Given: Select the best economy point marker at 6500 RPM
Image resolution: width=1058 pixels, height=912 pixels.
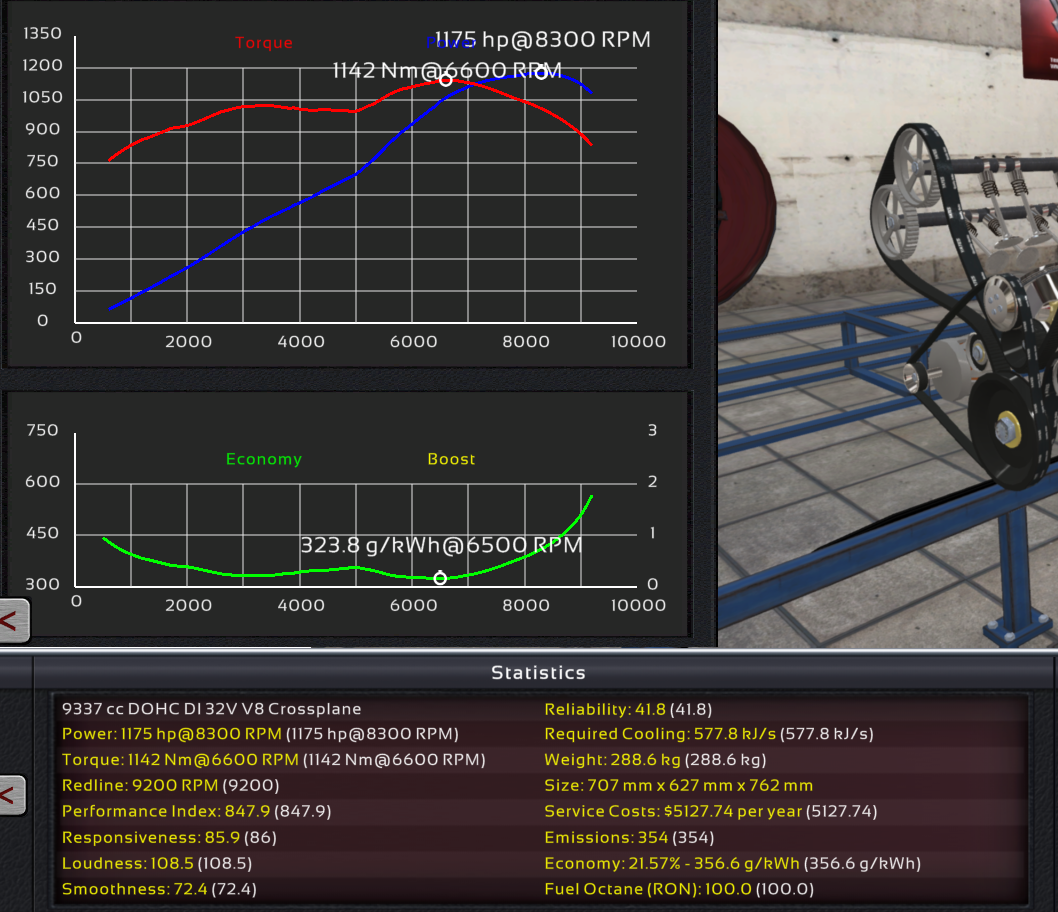Looking at the screenshot, I should point(440,578).
